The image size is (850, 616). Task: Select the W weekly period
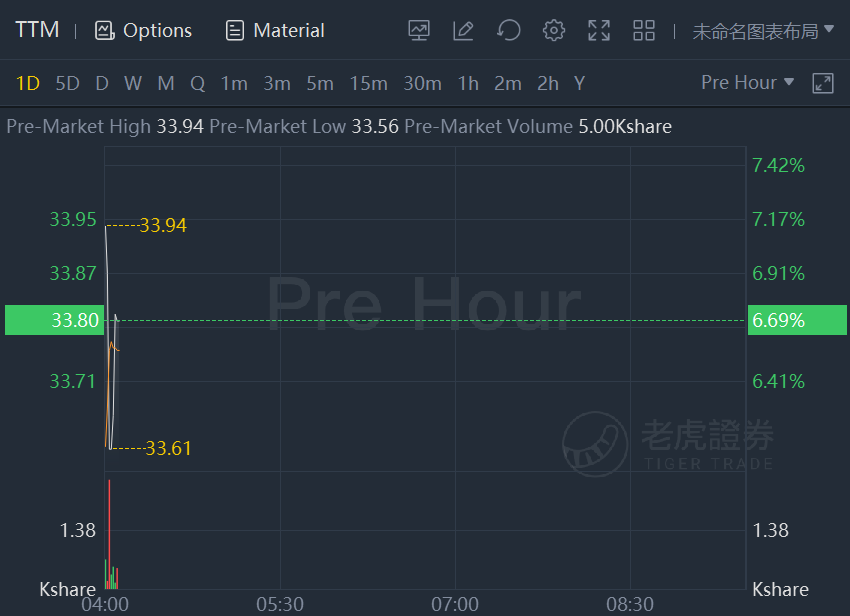133,84
